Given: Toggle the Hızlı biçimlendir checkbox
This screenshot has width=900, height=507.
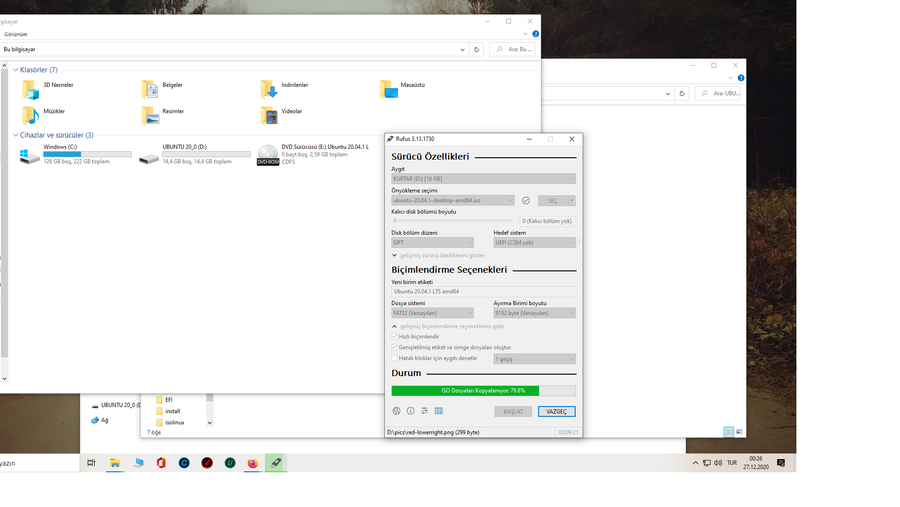Looking at the screenshot, I should (x=395, y=337).
